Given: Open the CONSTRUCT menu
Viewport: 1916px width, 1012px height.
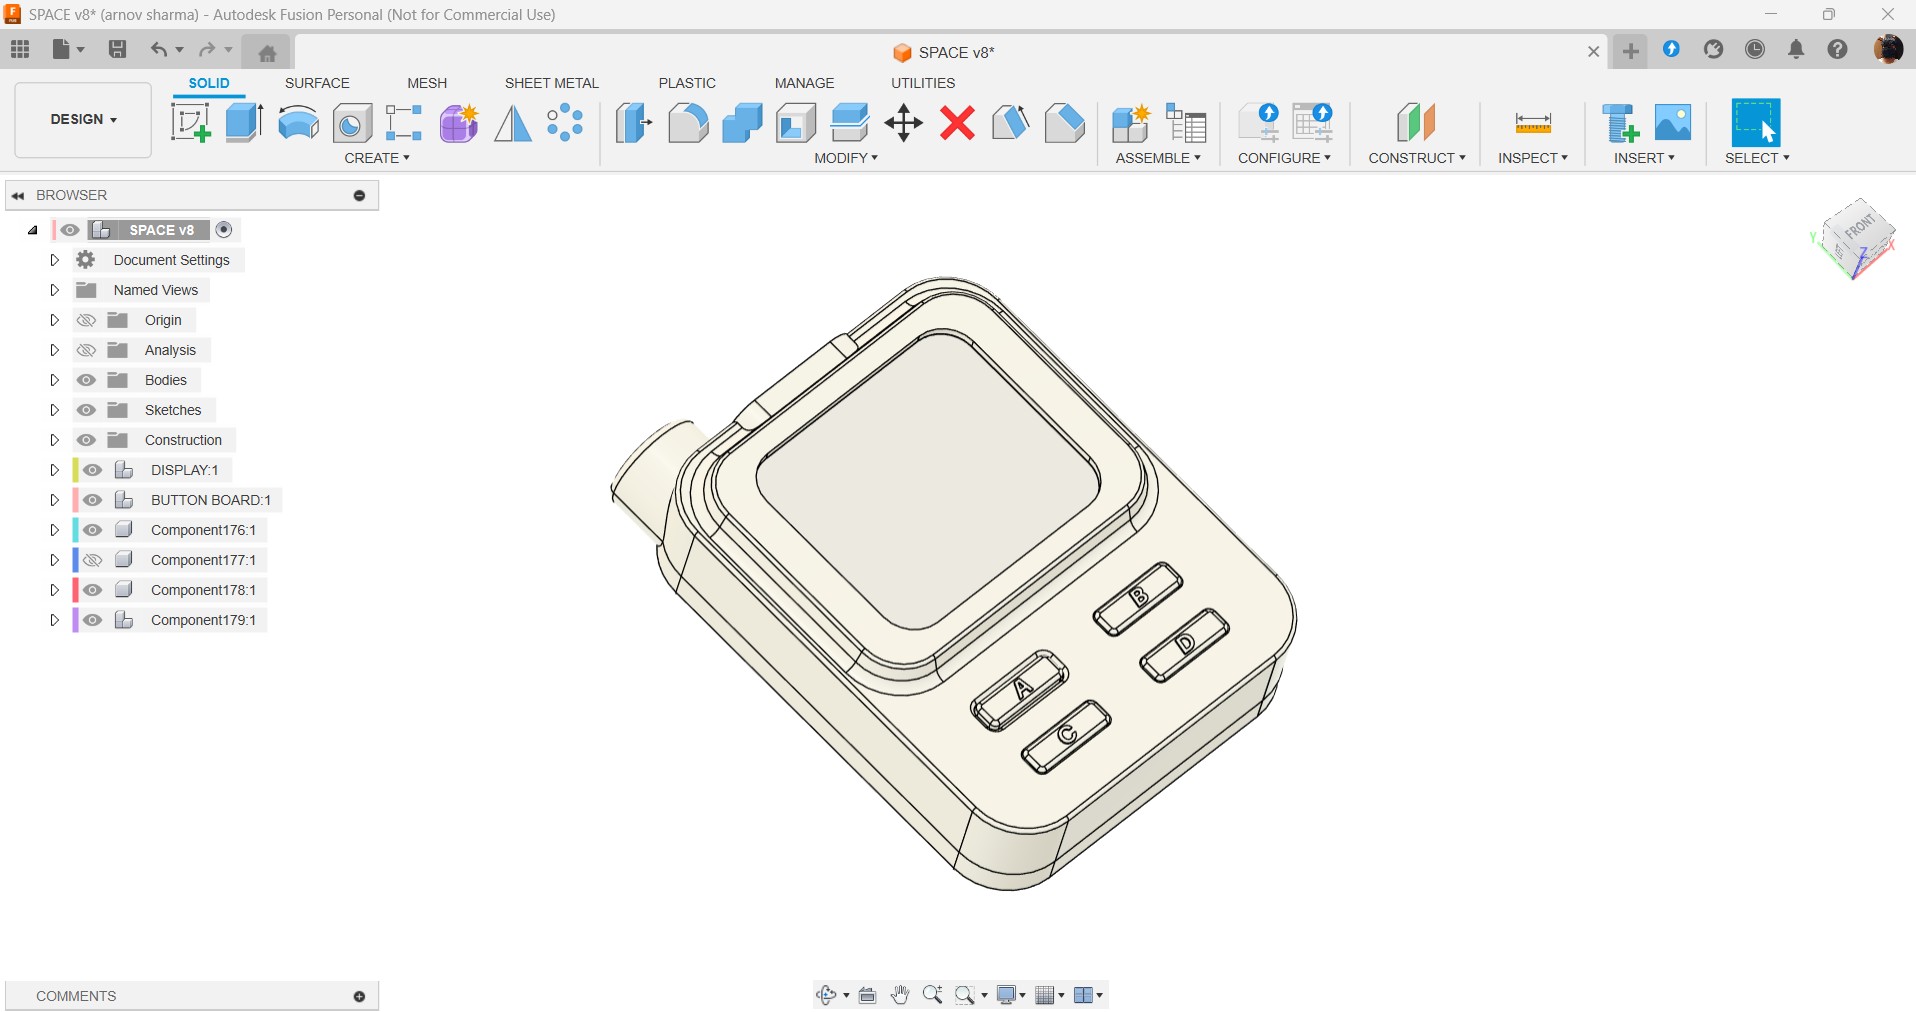Looking at the screenshot, I should click(1416, 158).
